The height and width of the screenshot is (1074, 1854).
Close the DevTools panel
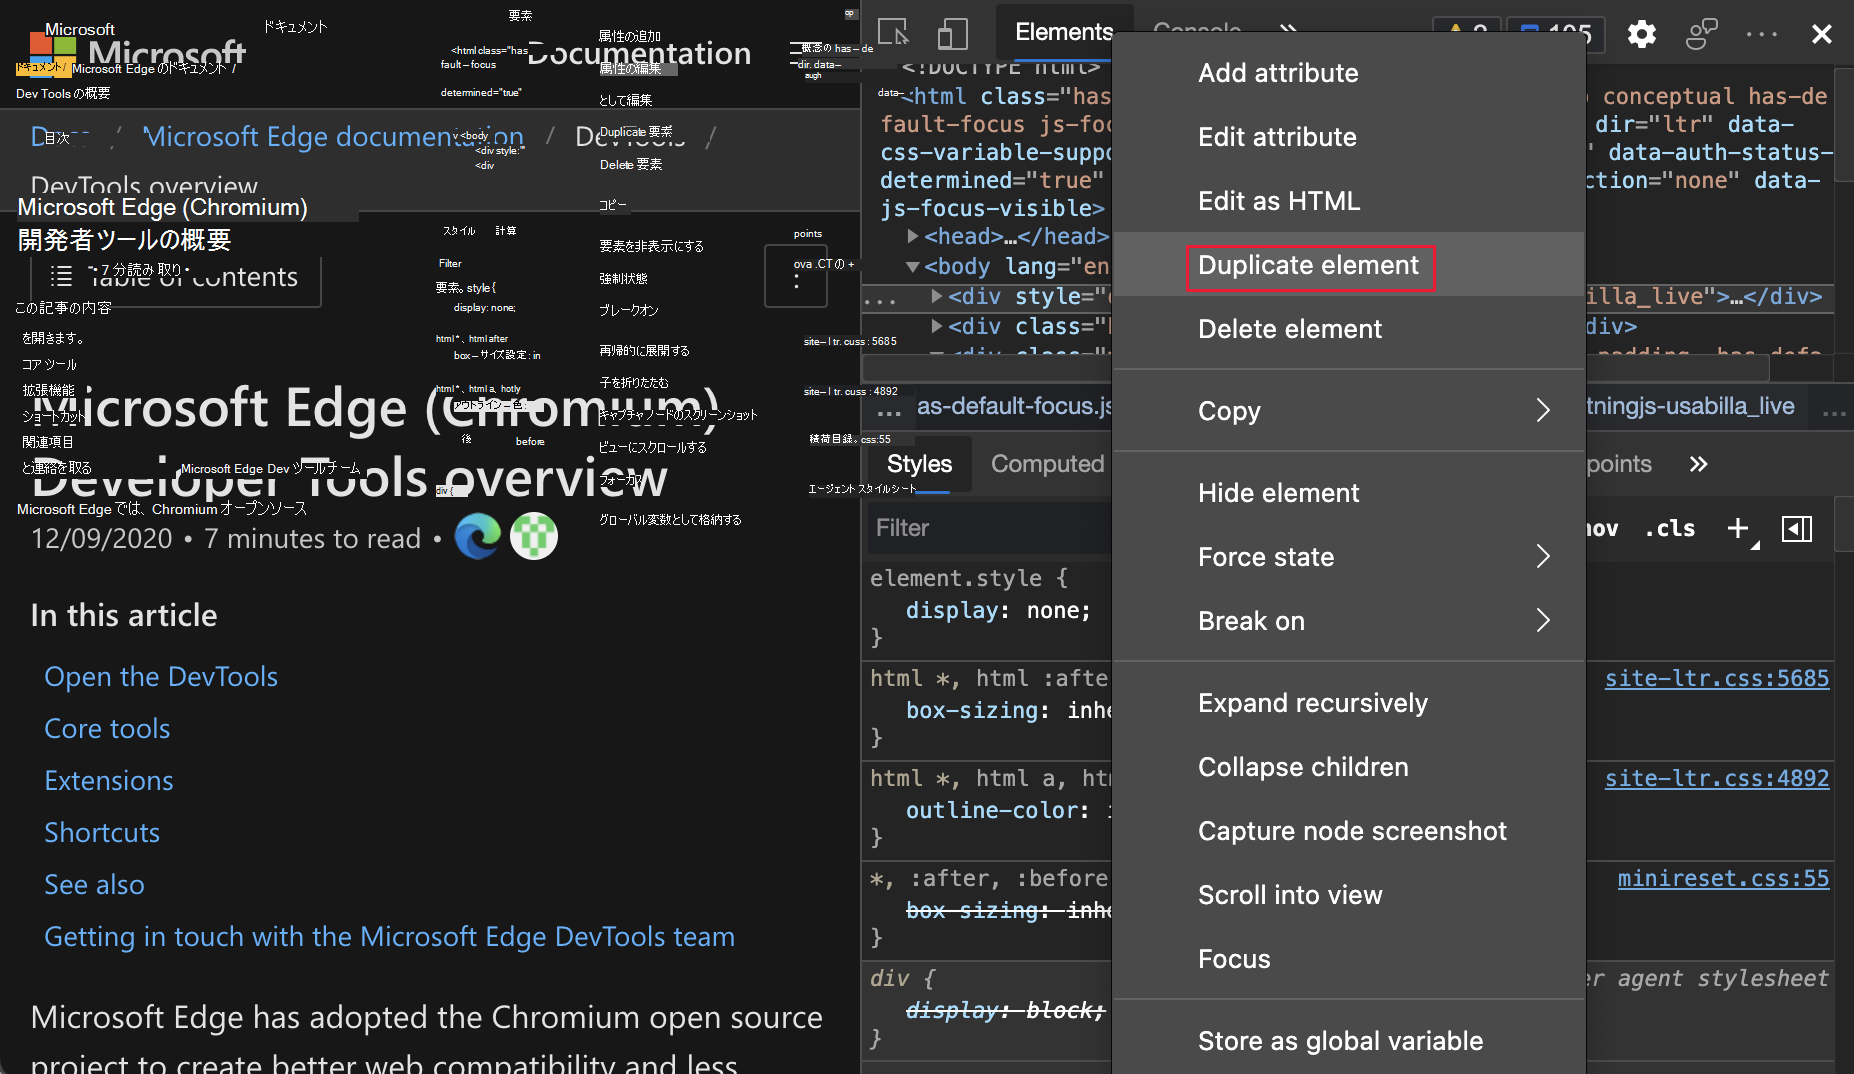pyautogui.click(x=1822, y=34)
